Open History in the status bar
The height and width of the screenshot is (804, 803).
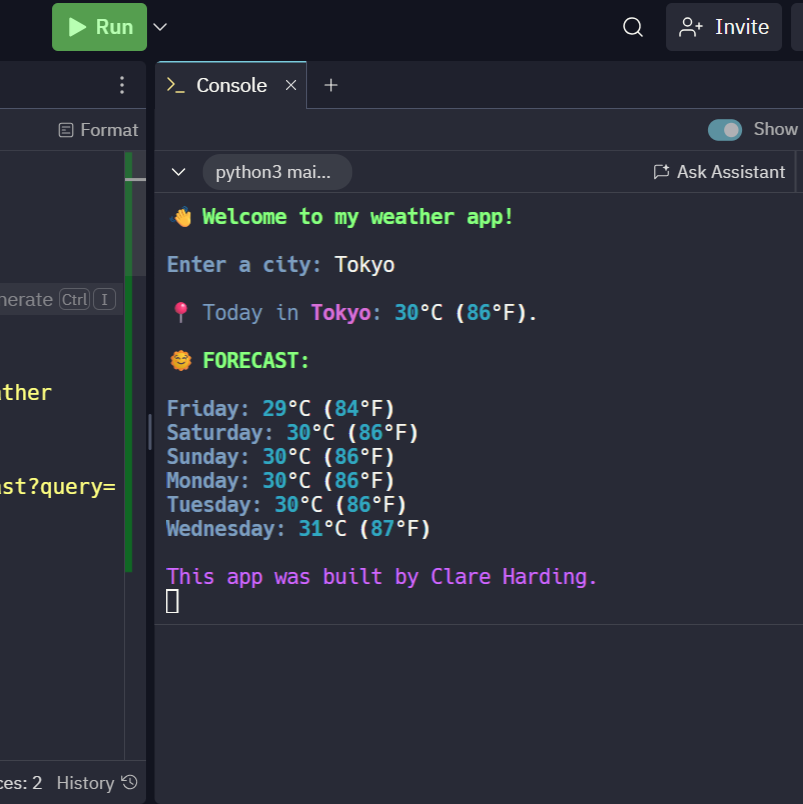(97, 782)
